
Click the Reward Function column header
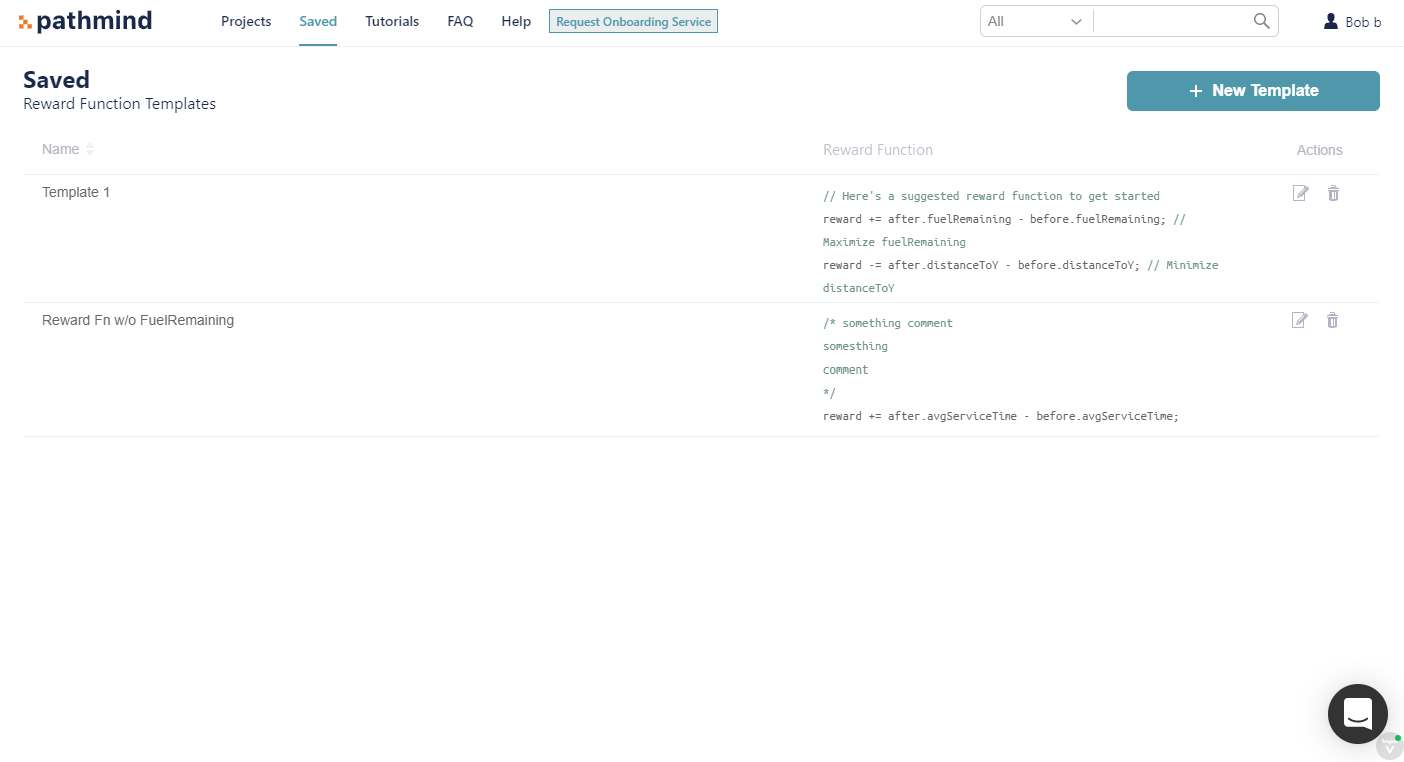878,150
